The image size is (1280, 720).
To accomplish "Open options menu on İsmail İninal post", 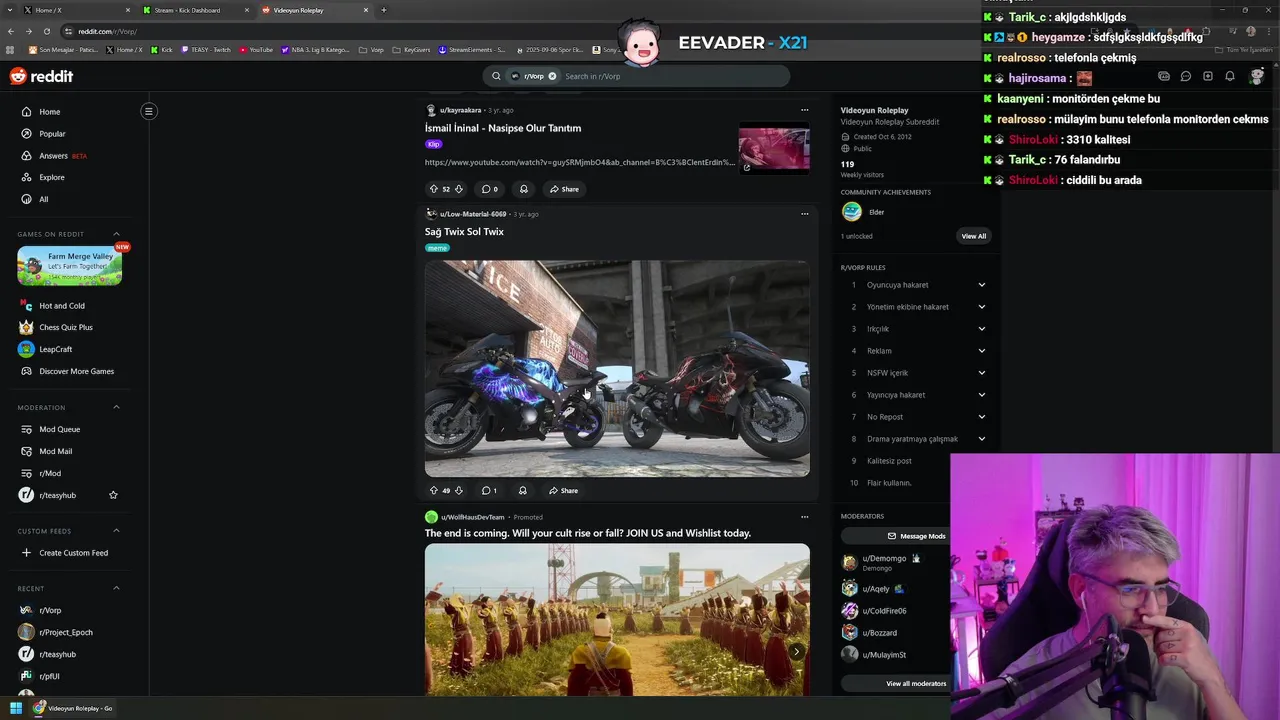I will point(804,110).
